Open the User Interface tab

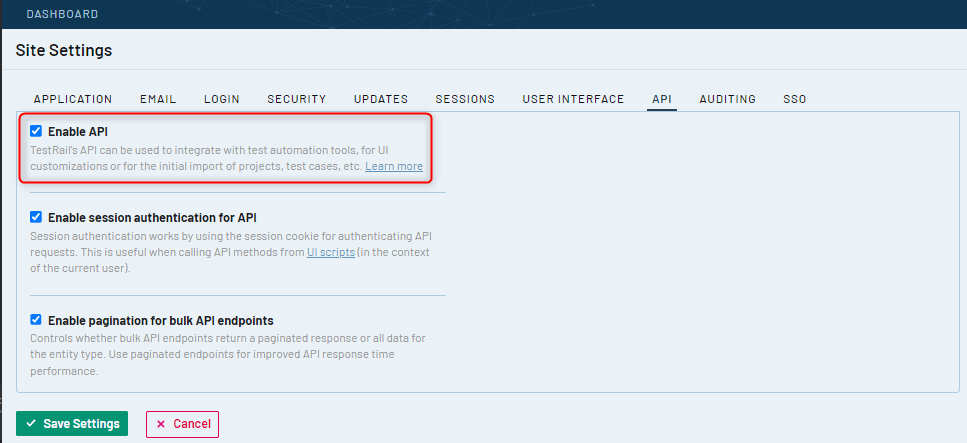pyautogui.click(x=573, y=99)
